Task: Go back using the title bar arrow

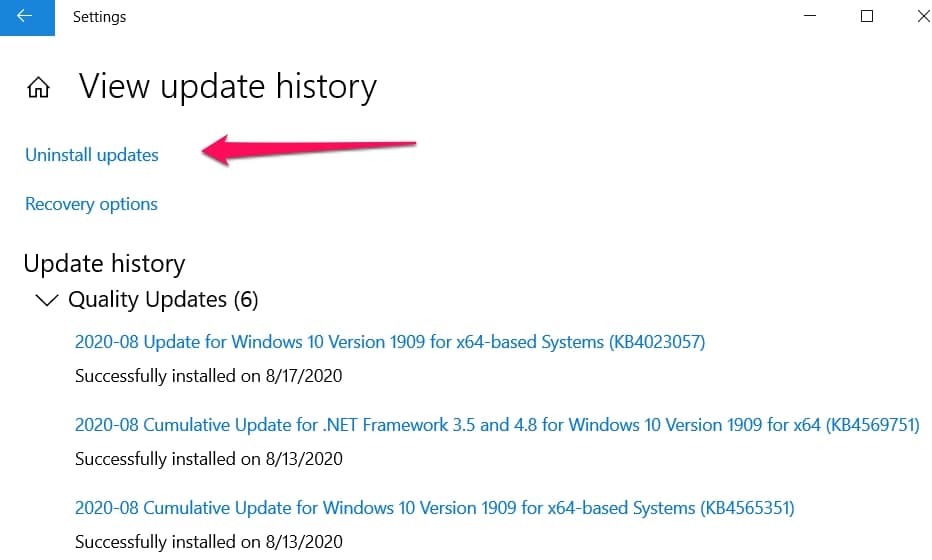Action: click(27, 17)
